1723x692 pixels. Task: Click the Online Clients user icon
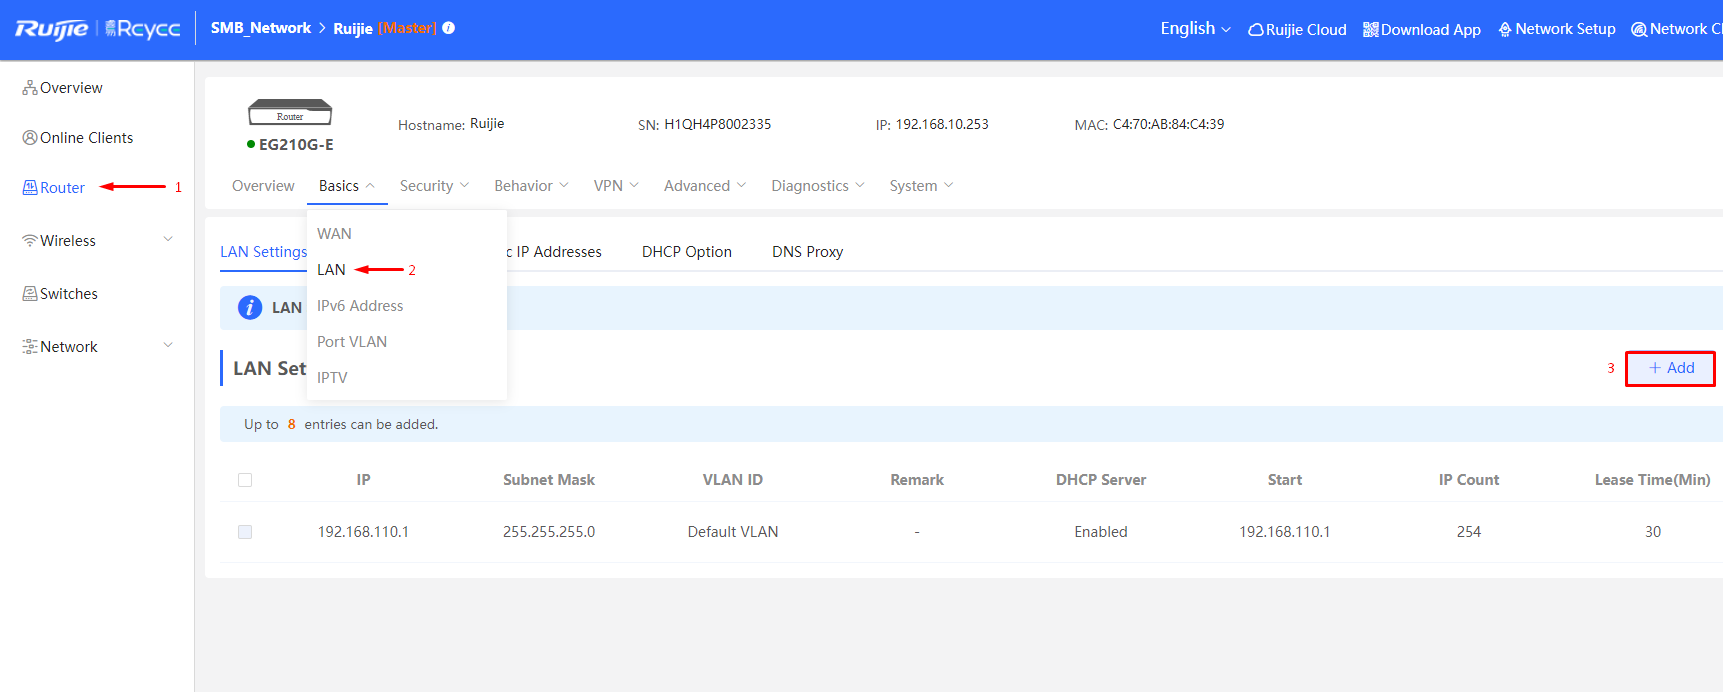tap(30, 138)
